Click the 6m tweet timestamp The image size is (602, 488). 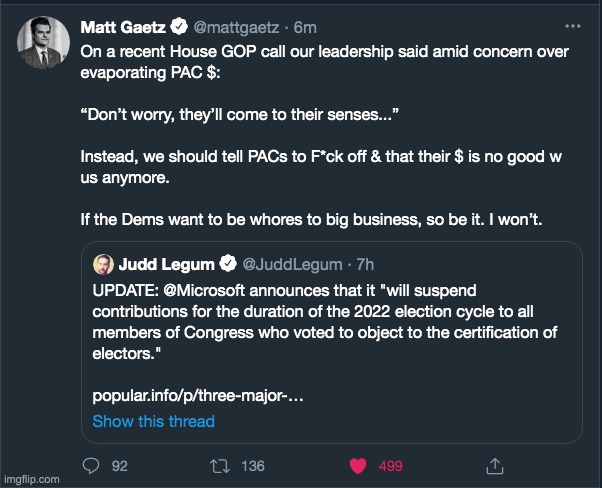(305, 28)
